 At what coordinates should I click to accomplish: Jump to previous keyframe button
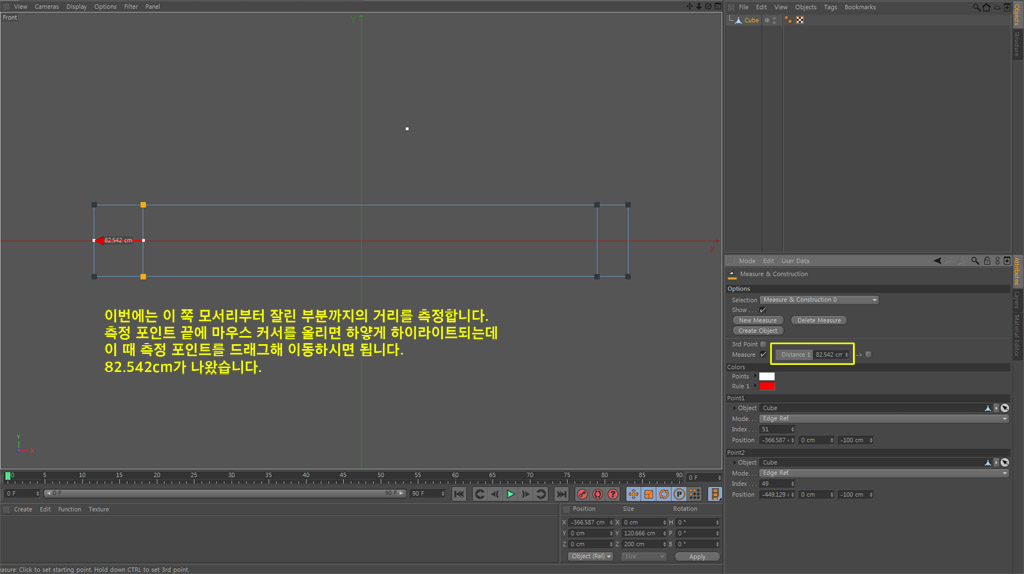coord(479,494)
